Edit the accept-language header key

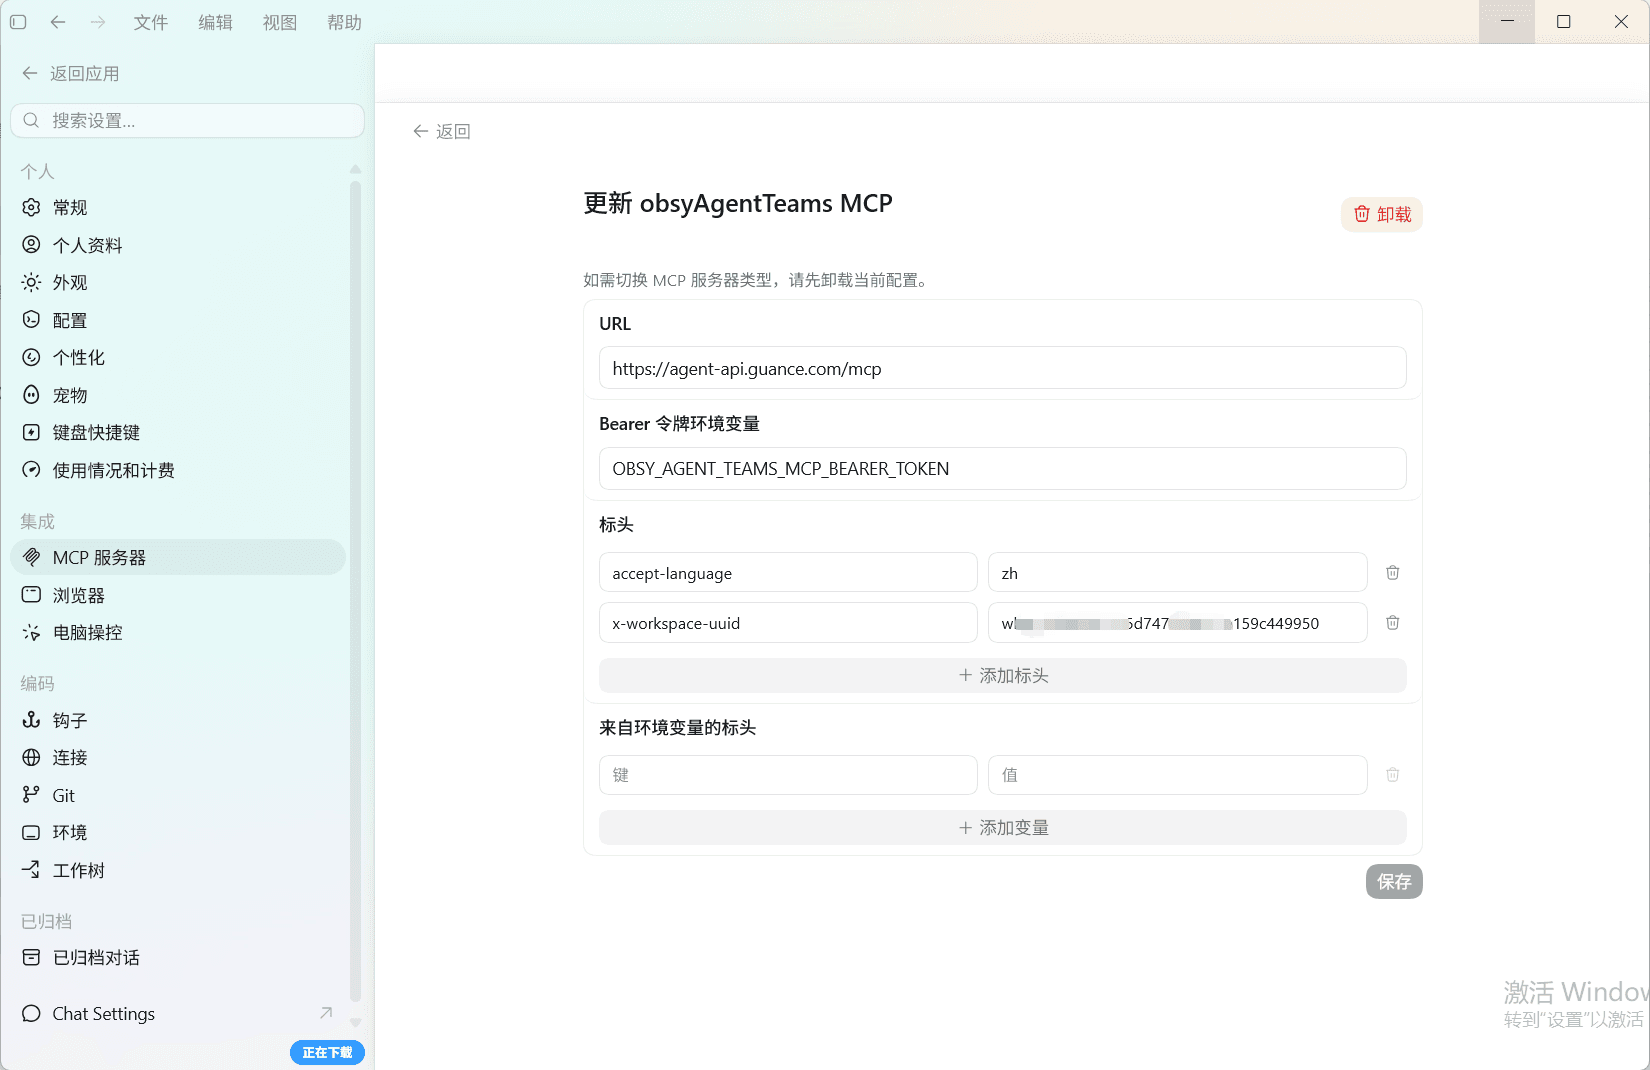click(x=788, y=573)
